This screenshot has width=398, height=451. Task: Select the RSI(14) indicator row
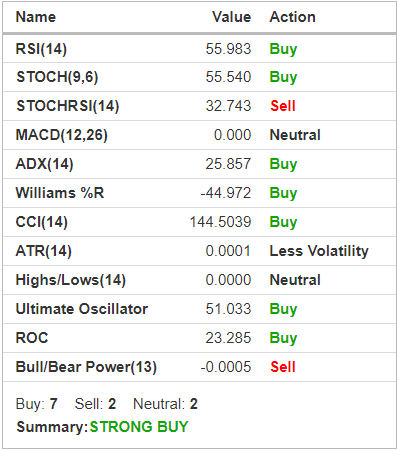tap(199, 49)
